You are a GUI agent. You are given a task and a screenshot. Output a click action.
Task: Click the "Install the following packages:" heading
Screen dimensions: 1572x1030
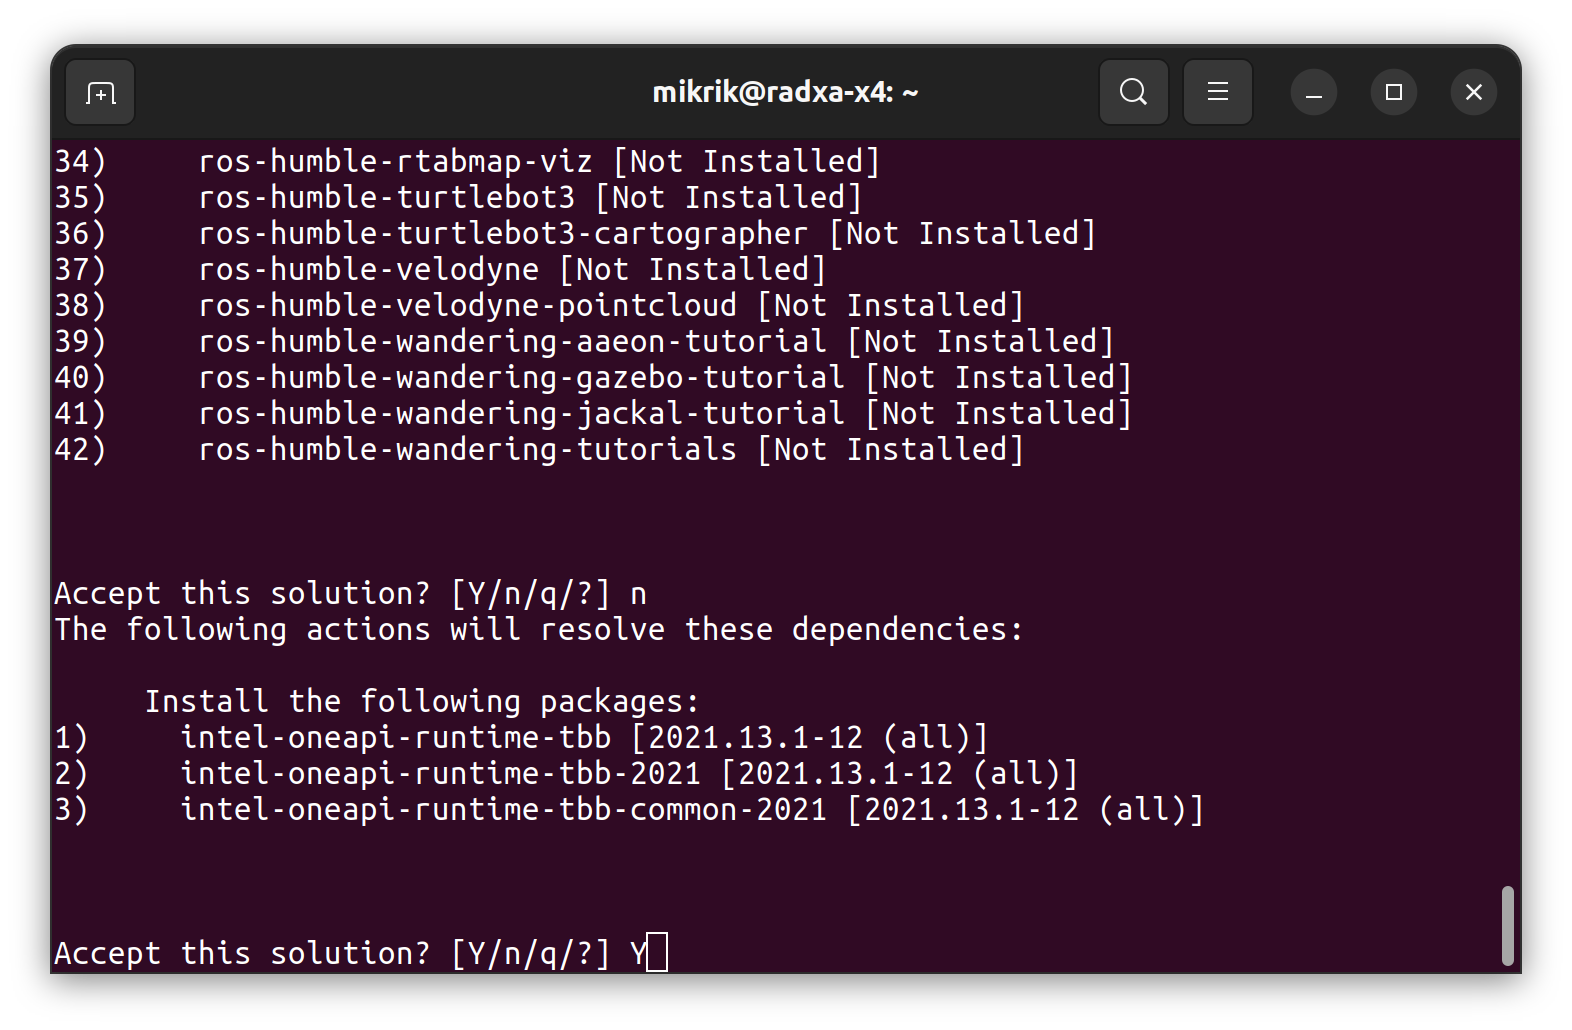[x=422, y=702]
